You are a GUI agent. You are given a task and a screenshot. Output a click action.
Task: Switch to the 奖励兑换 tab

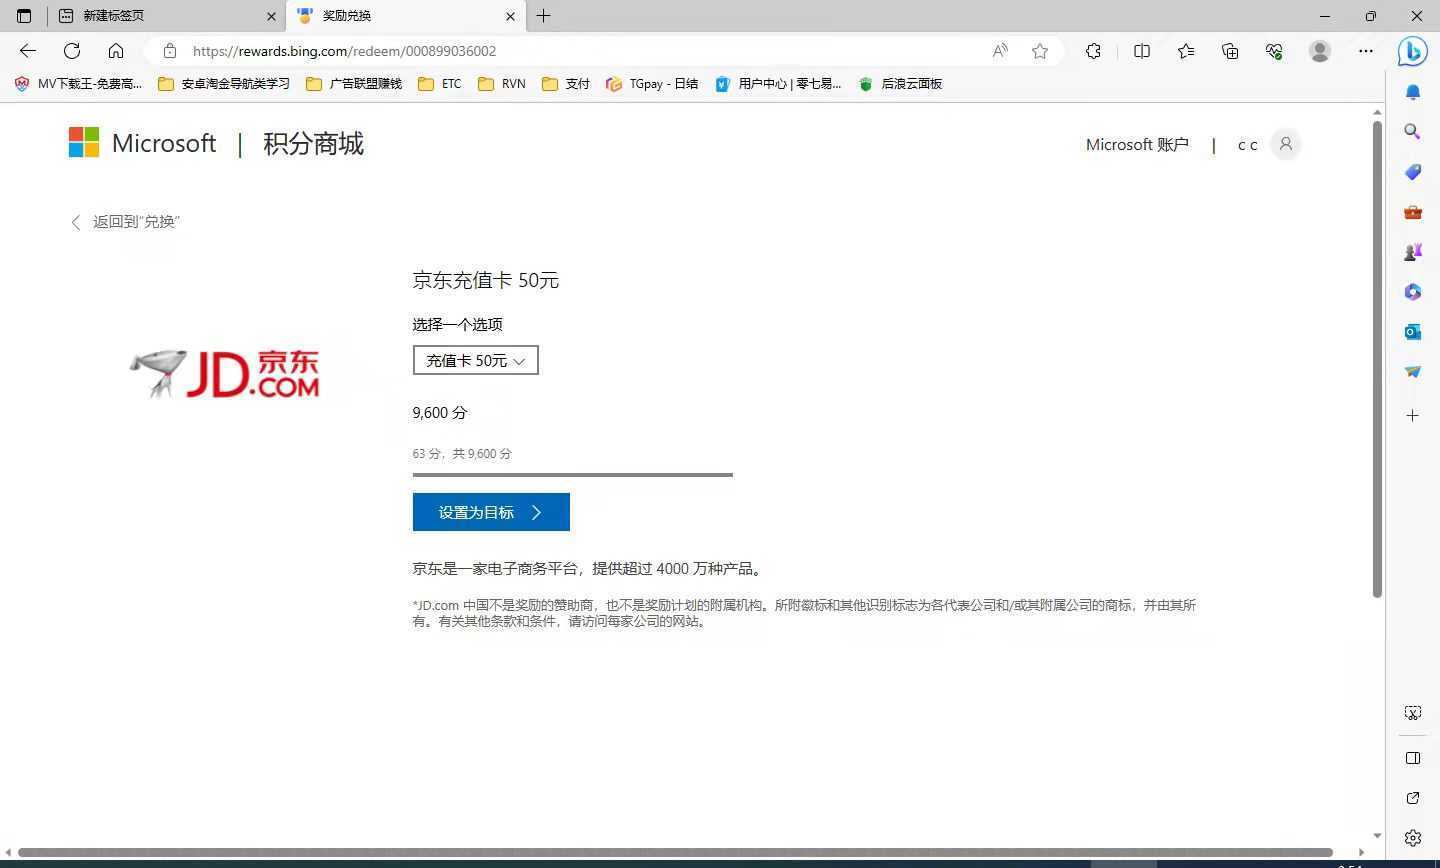click(x=347, y=16)
